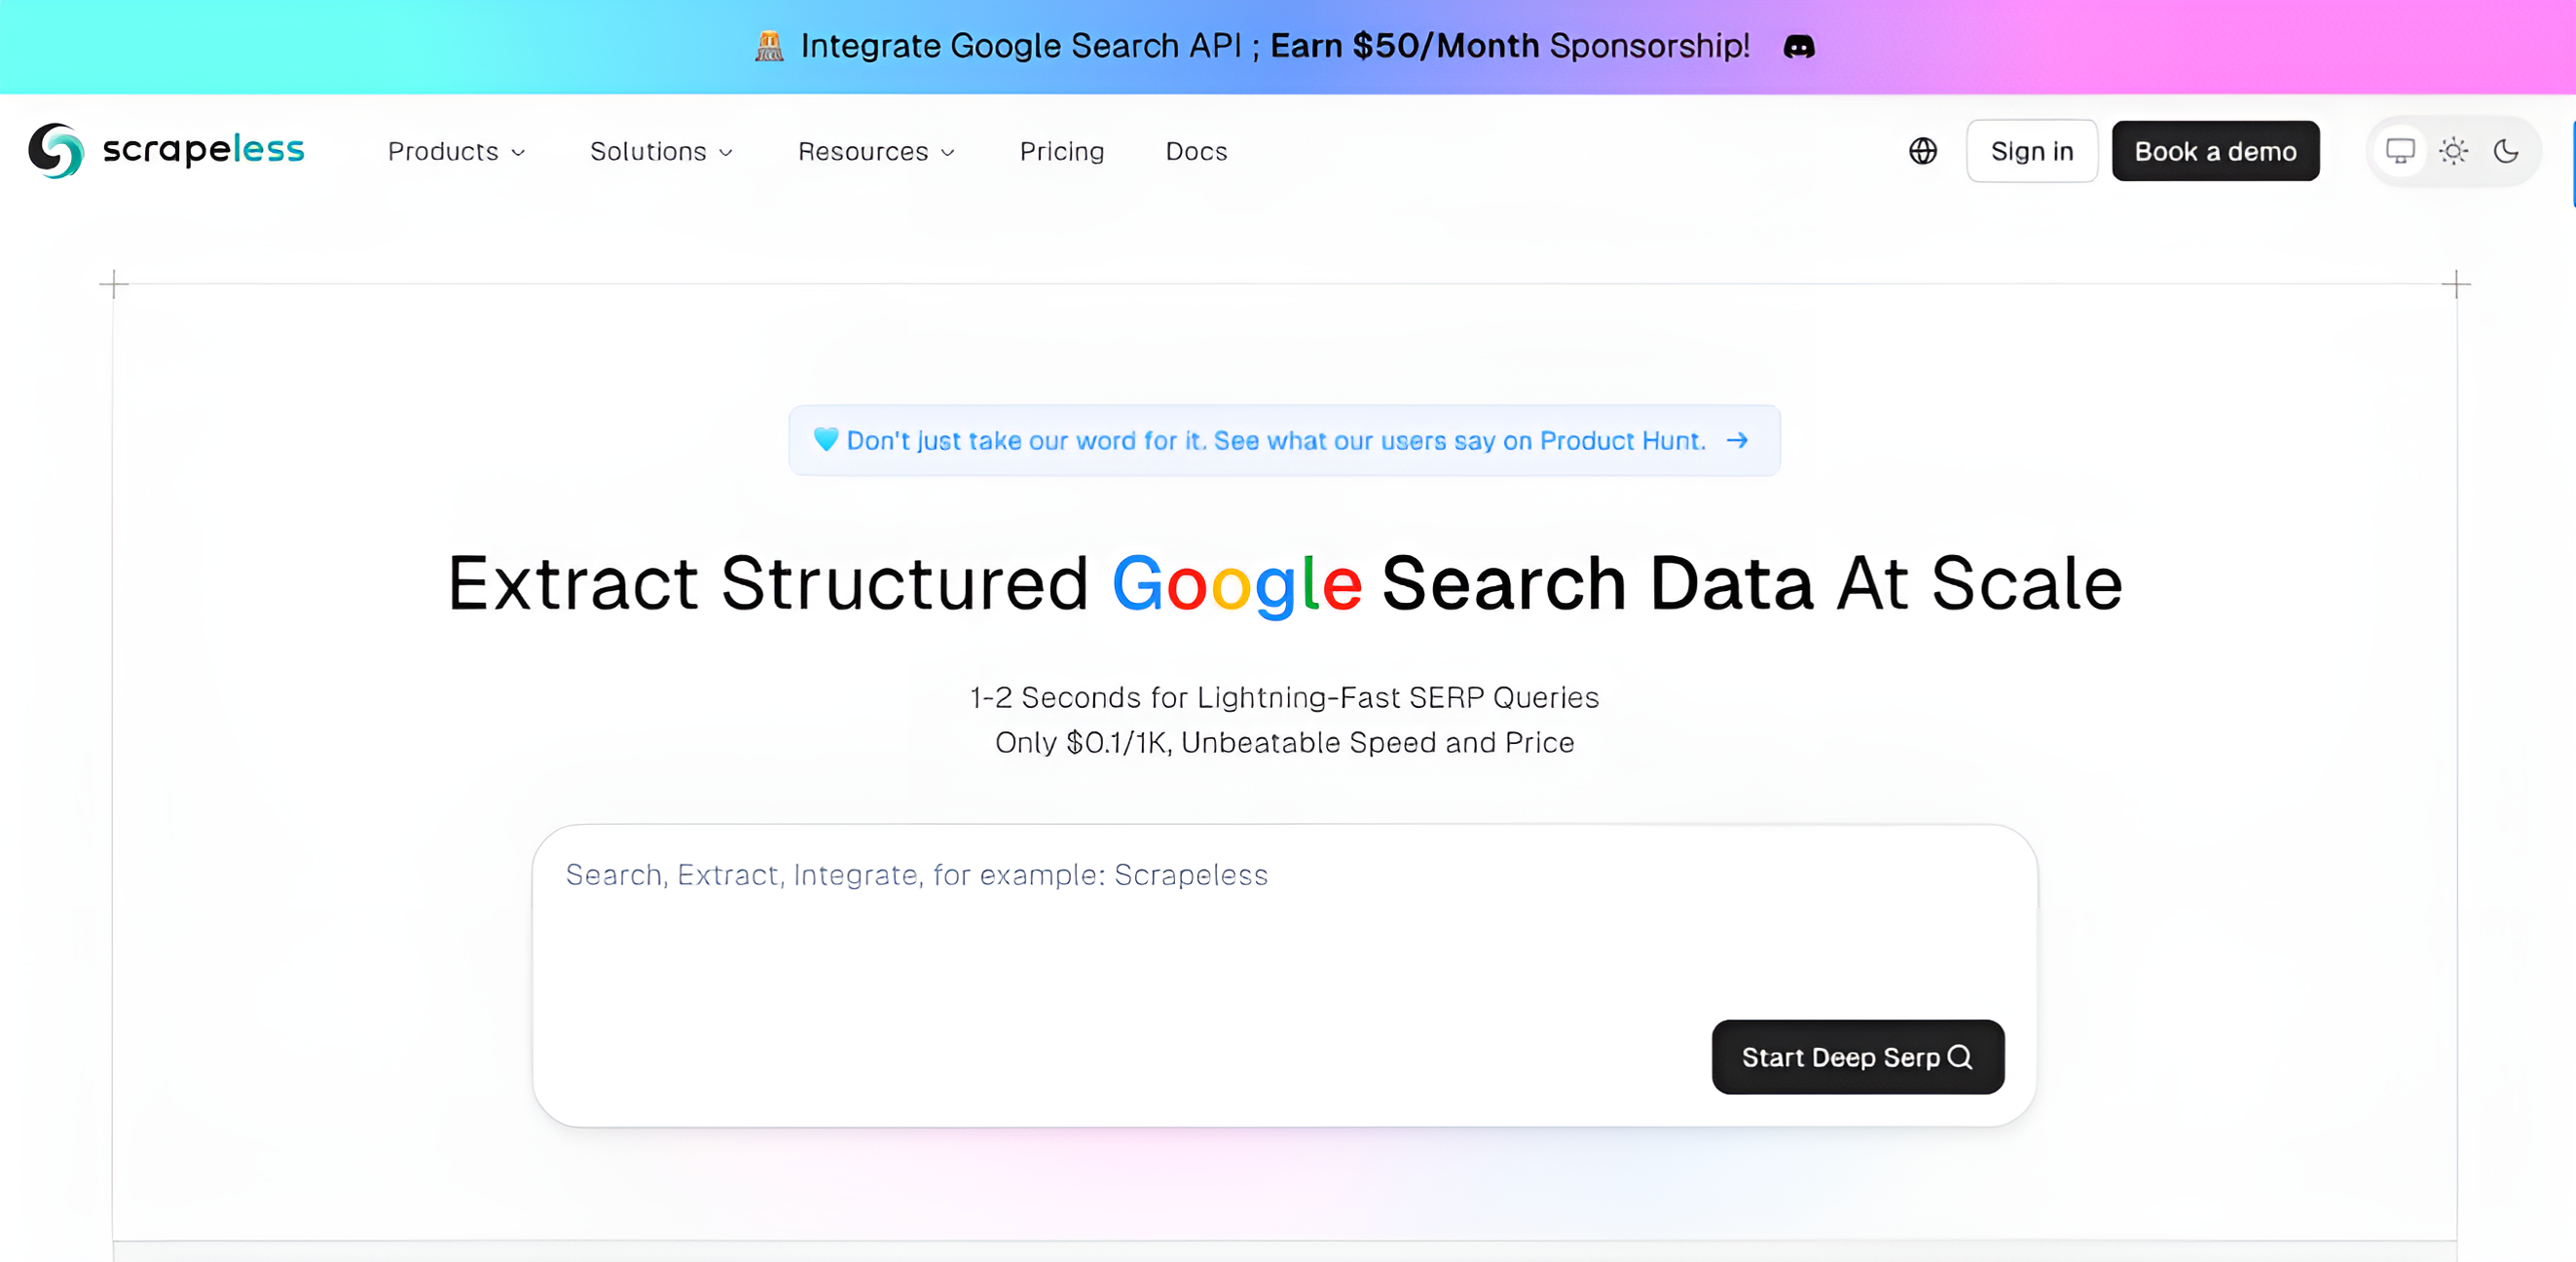2576x1262 pixels.
Task: Enable light mode with sun icon
Action: click(x=2453, y=151)
